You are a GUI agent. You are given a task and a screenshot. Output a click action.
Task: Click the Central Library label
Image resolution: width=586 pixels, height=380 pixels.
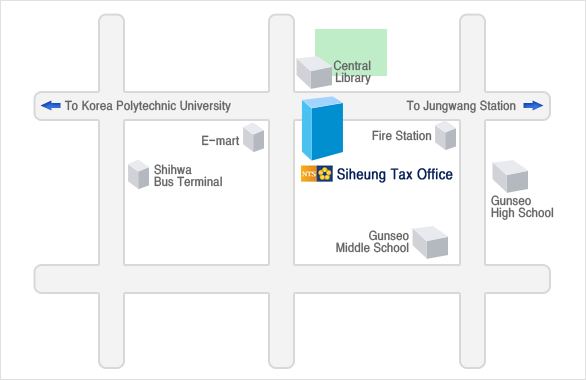pyautogui.click(x=352, y=72)
